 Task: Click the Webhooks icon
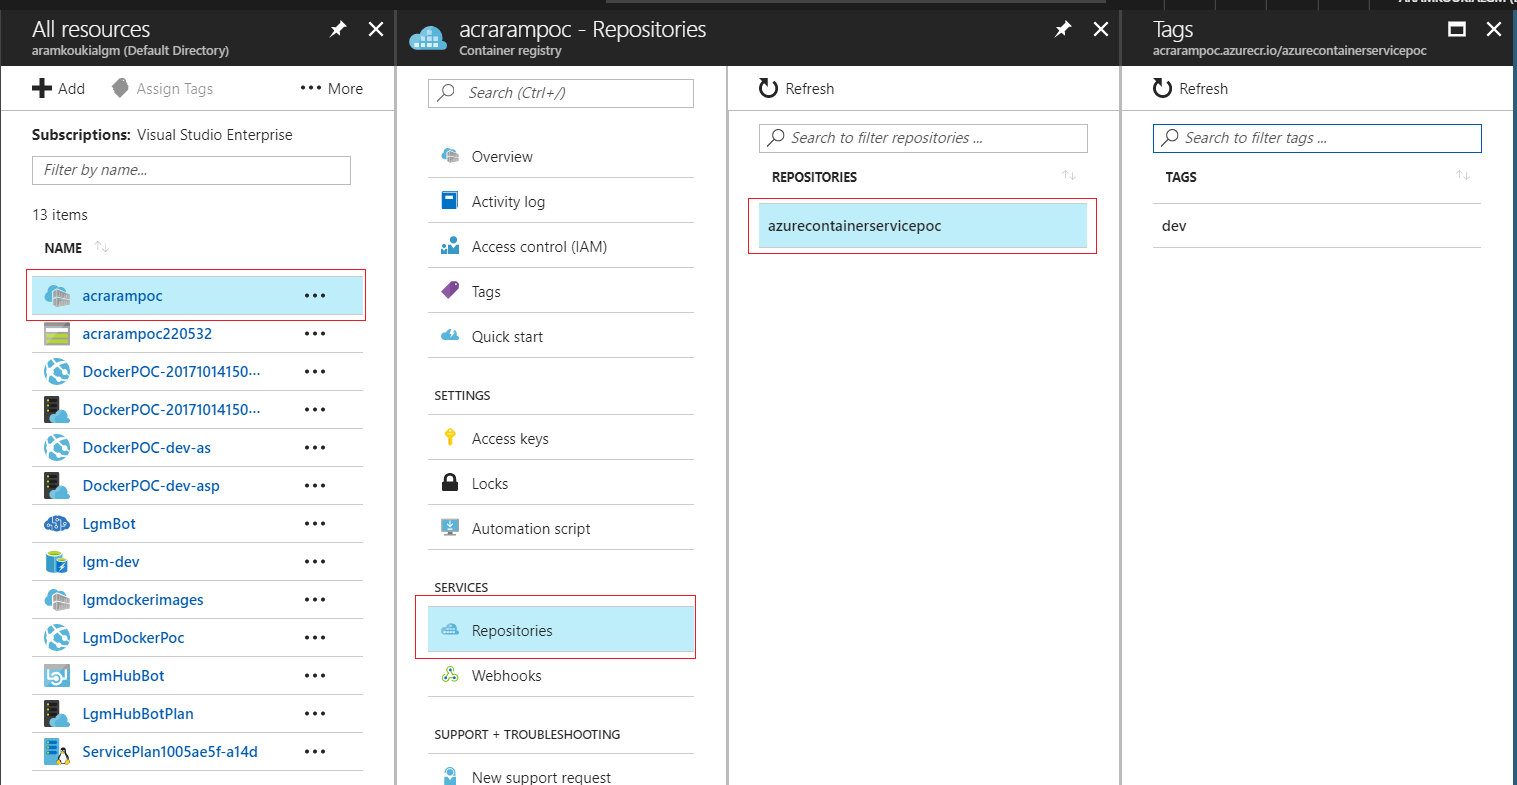pyautogui.click(x=450, y=675)
